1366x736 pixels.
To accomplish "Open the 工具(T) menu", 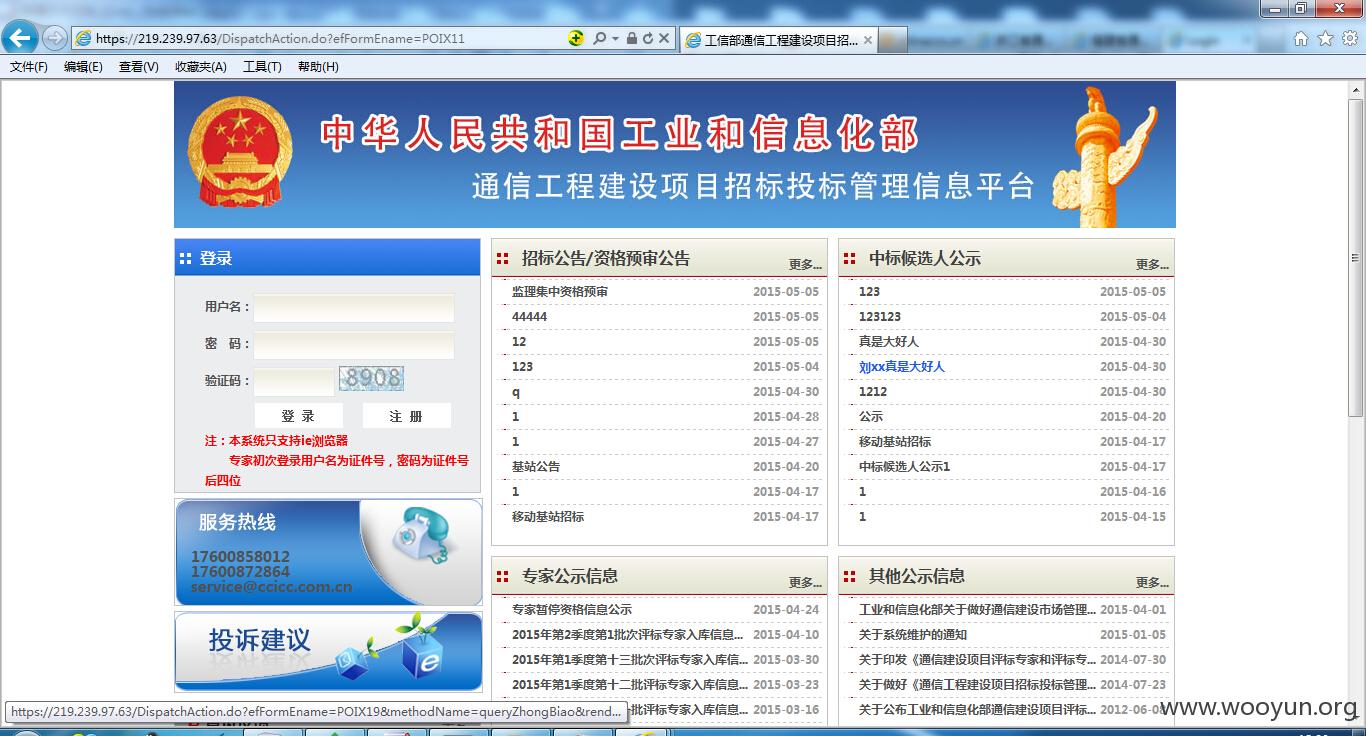I will pos(262,67).
